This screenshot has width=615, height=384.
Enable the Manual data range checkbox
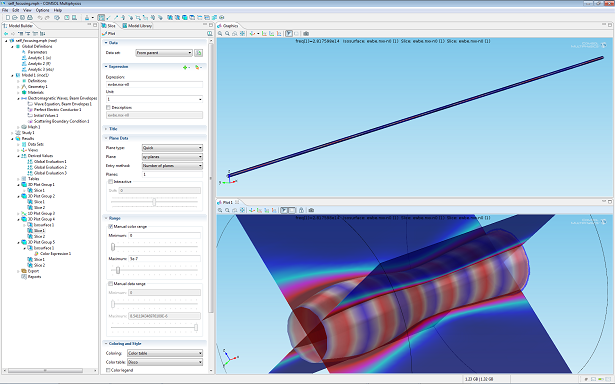click(111, 284)
